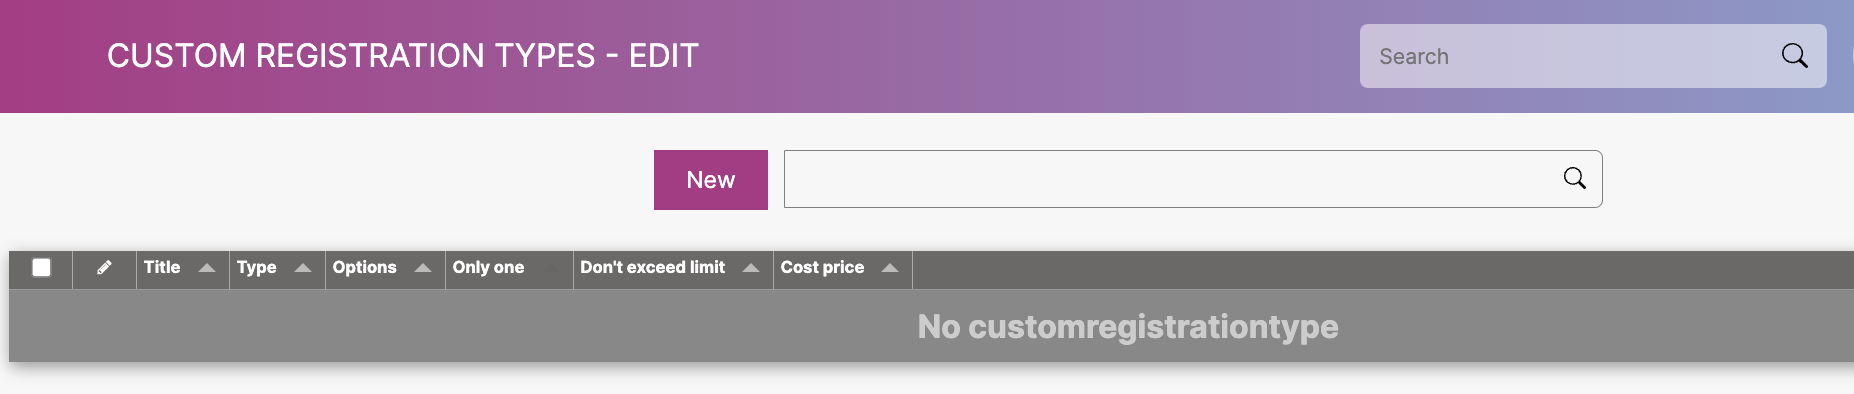
Task: Sort by Type using its arrow
Action: [x=303, y=268]
